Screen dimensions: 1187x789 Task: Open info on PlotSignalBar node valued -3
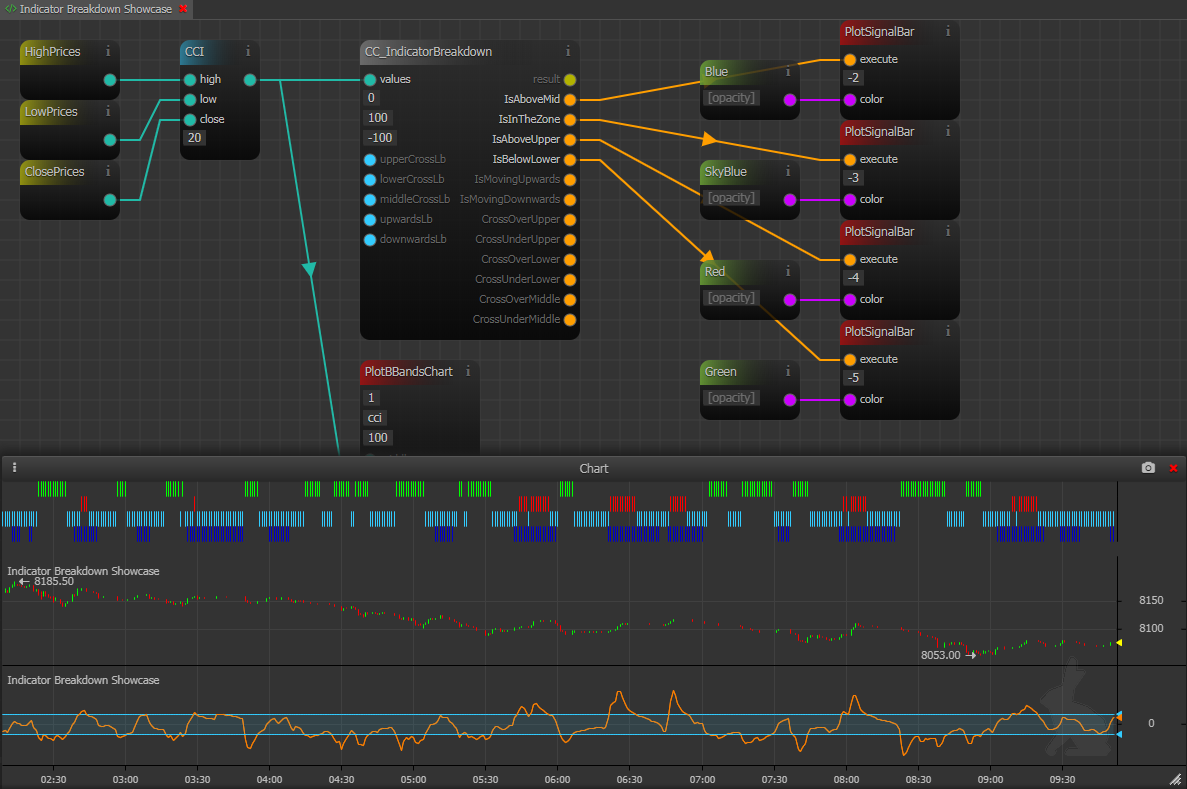[948, 132]
